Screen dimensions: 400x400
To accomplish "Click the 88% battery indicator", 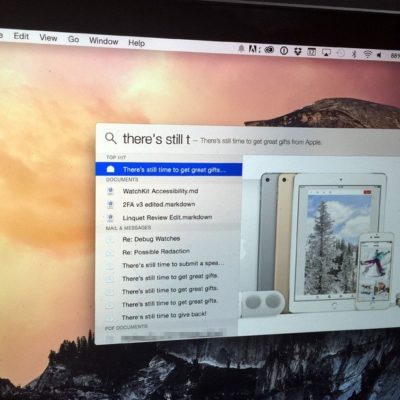I will 395,56.
